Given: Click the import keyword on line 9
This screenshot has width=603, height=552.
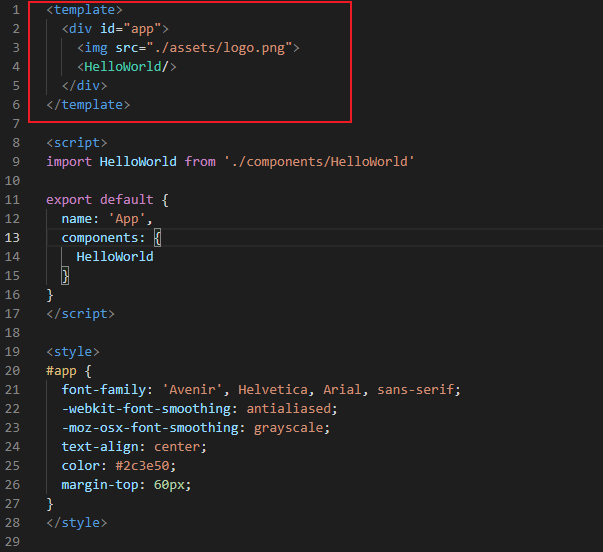Looking at the screenshot, I should click(x=69, y=162).
